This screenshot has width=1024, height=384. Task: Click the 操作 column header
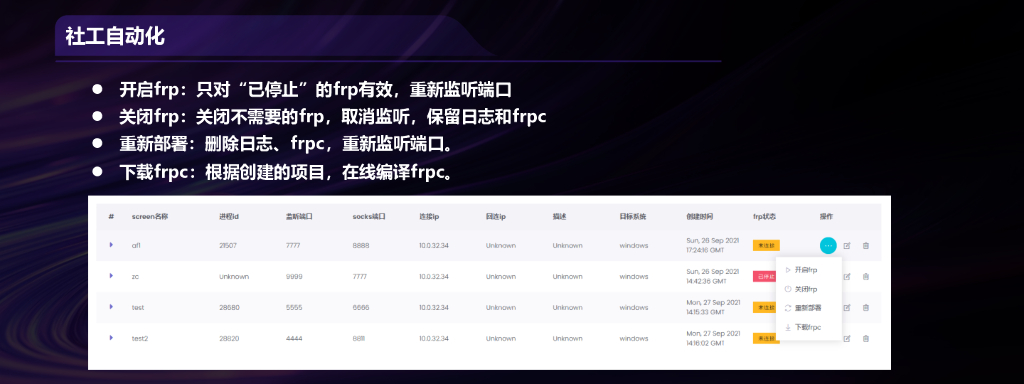[x=826, y=216]
